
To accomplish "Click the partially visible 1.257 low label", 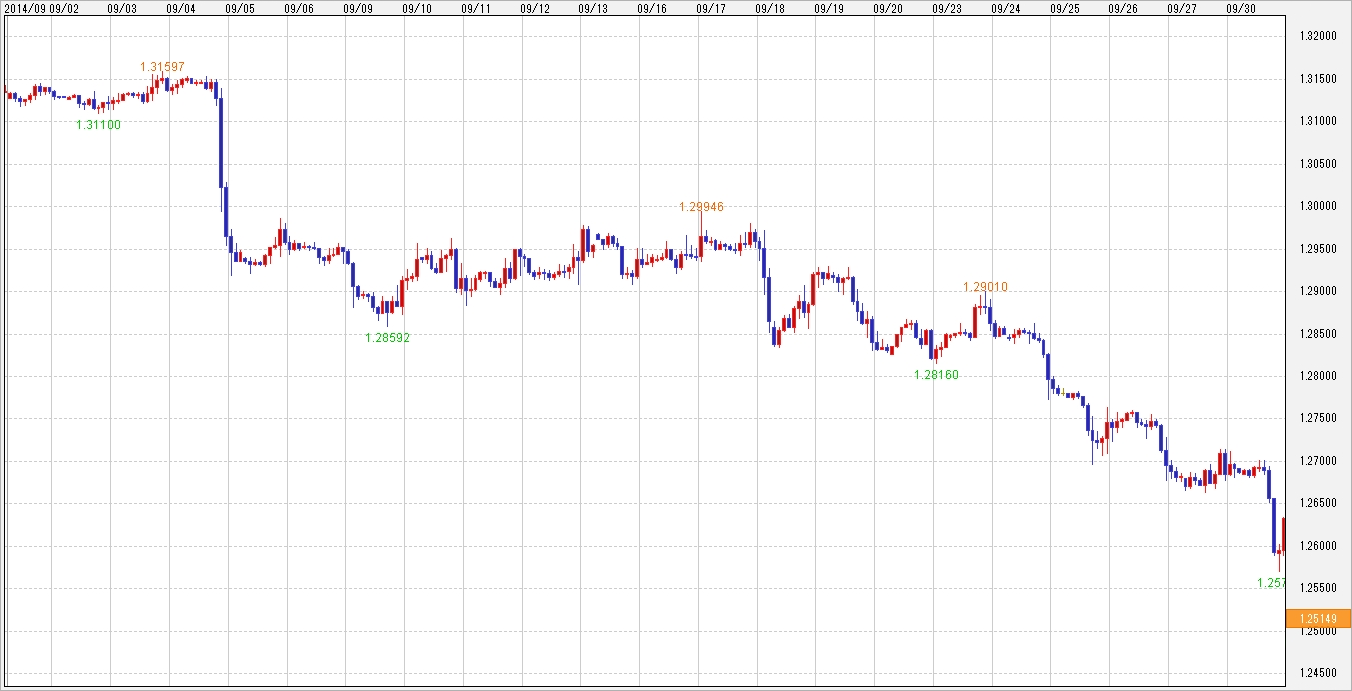I will tap(1271, 583).
